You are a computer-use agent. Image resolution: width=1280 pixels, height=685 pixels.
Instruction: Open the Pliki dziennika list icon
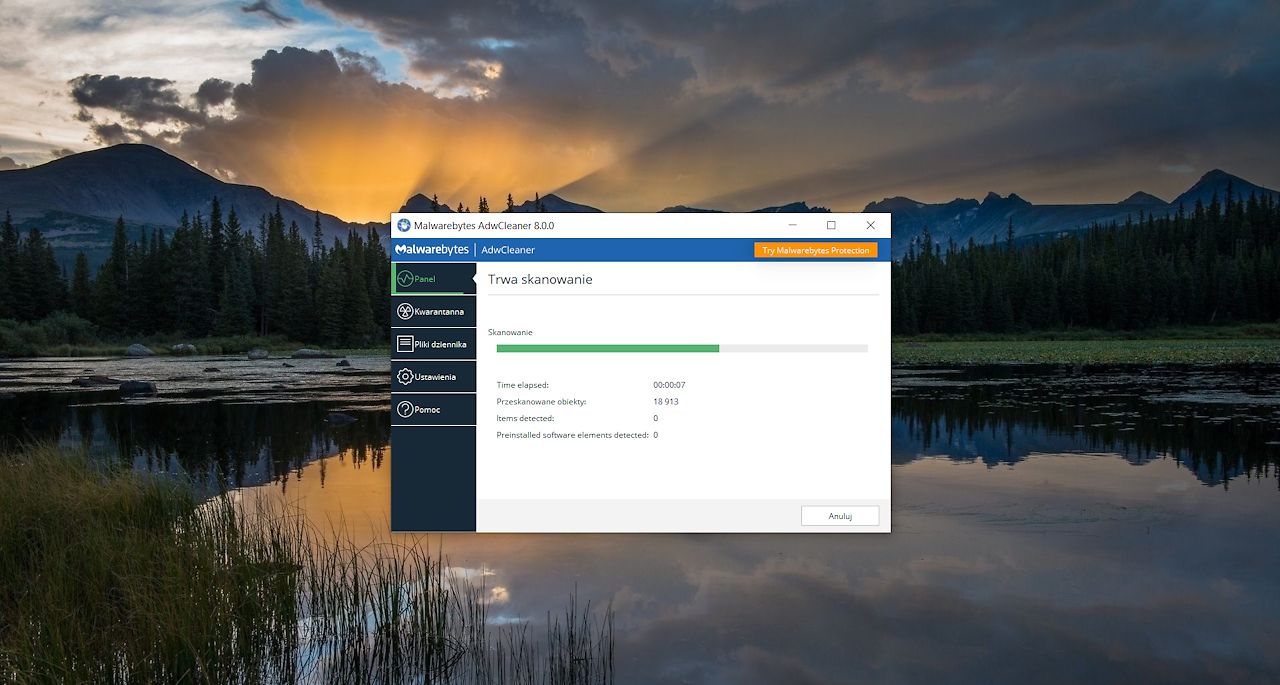[x=405, y=344]
